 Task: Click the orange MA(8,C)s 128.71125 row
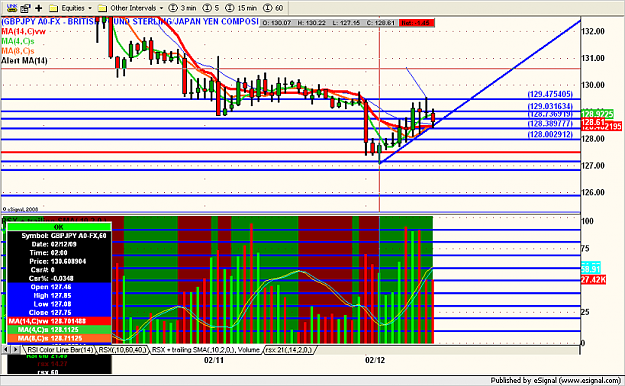[x=59, y=338]
